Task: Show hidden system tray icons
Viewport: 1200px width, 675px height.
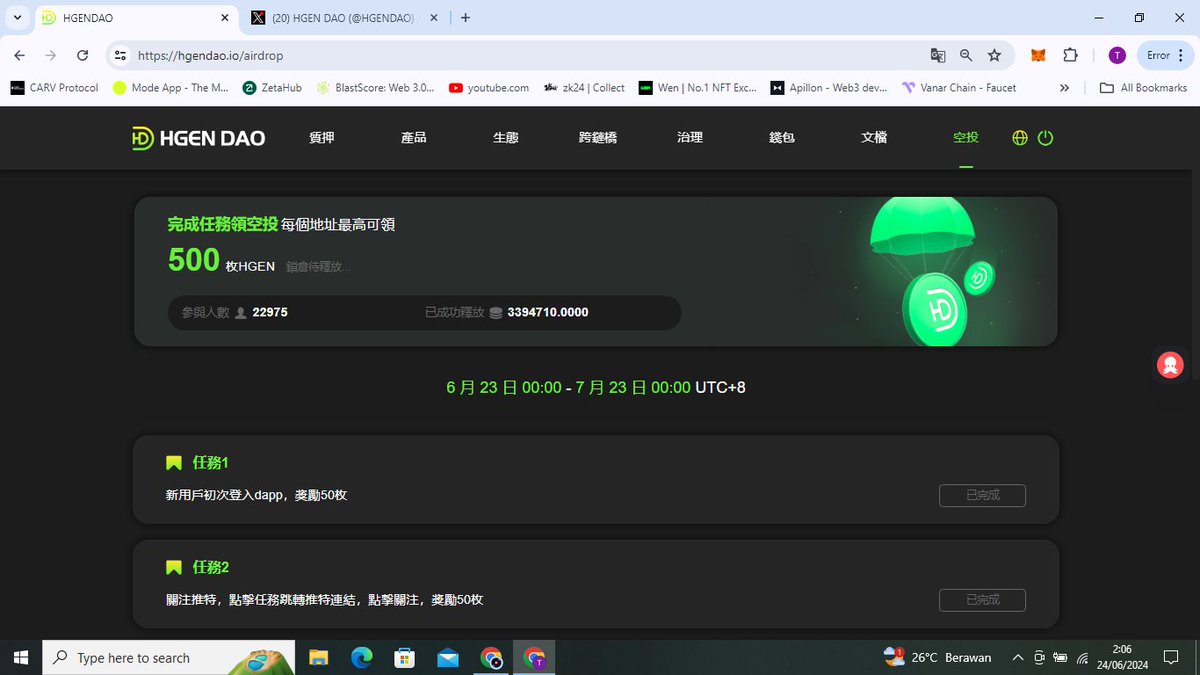Action: [x=1018, y=657]
